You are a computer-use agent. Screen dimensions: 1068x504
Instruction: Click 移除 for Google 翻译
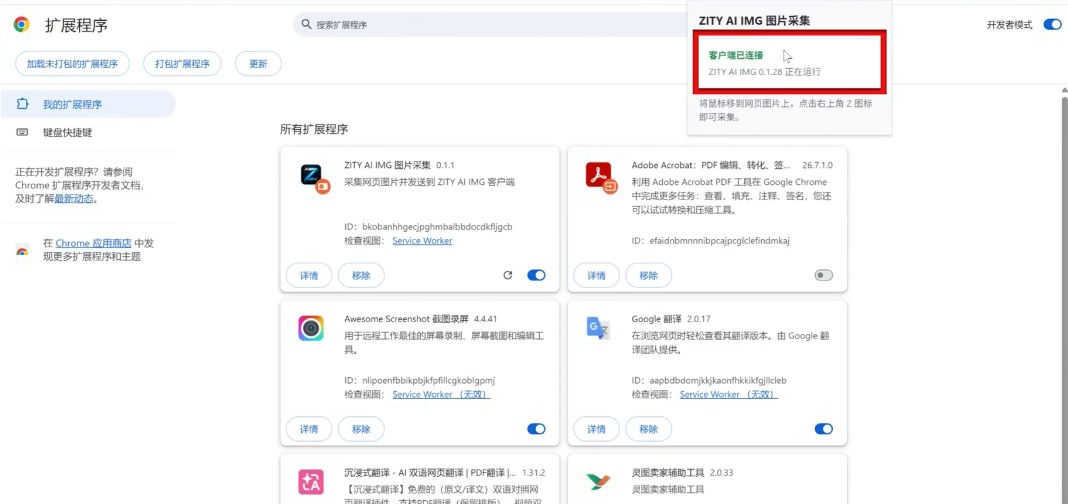(x=648, y=429)
